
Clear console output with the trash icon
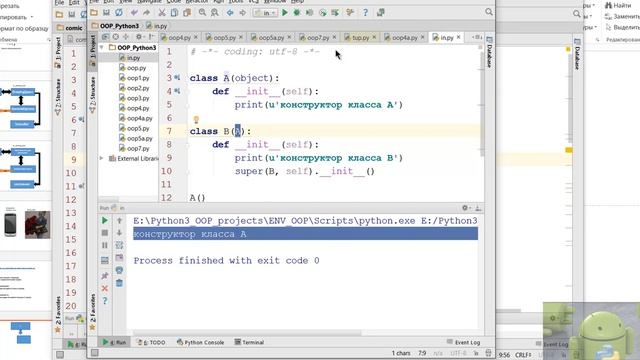[x=119, y=282]
